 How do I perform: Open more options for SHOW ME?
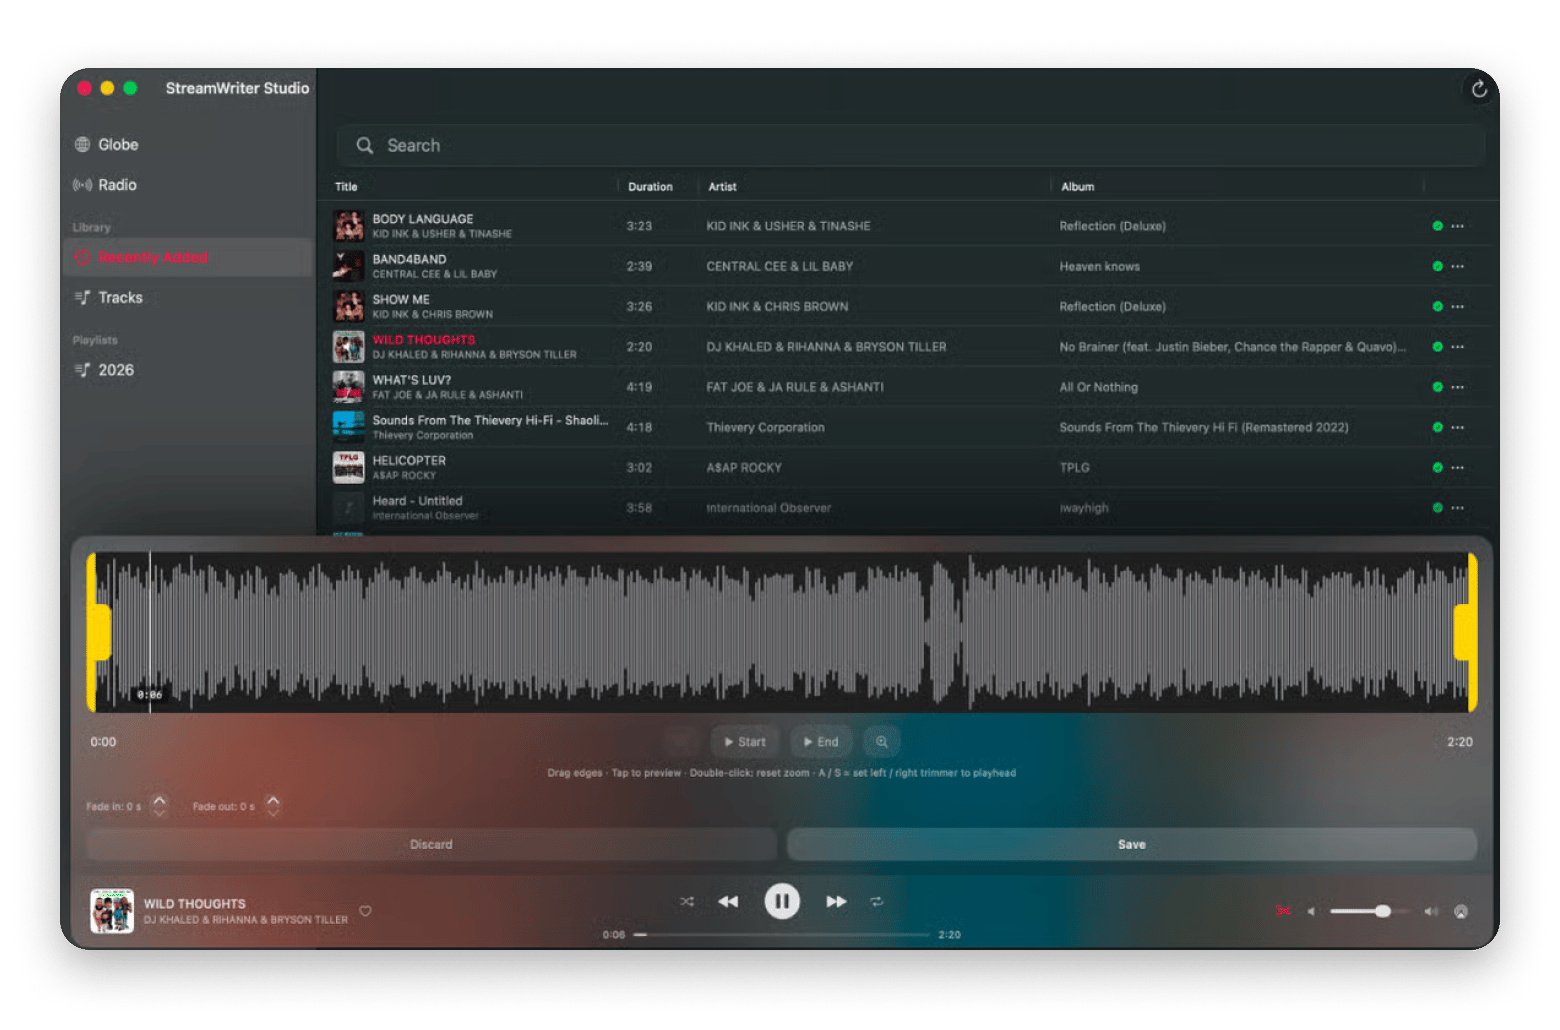(1458, 307)
